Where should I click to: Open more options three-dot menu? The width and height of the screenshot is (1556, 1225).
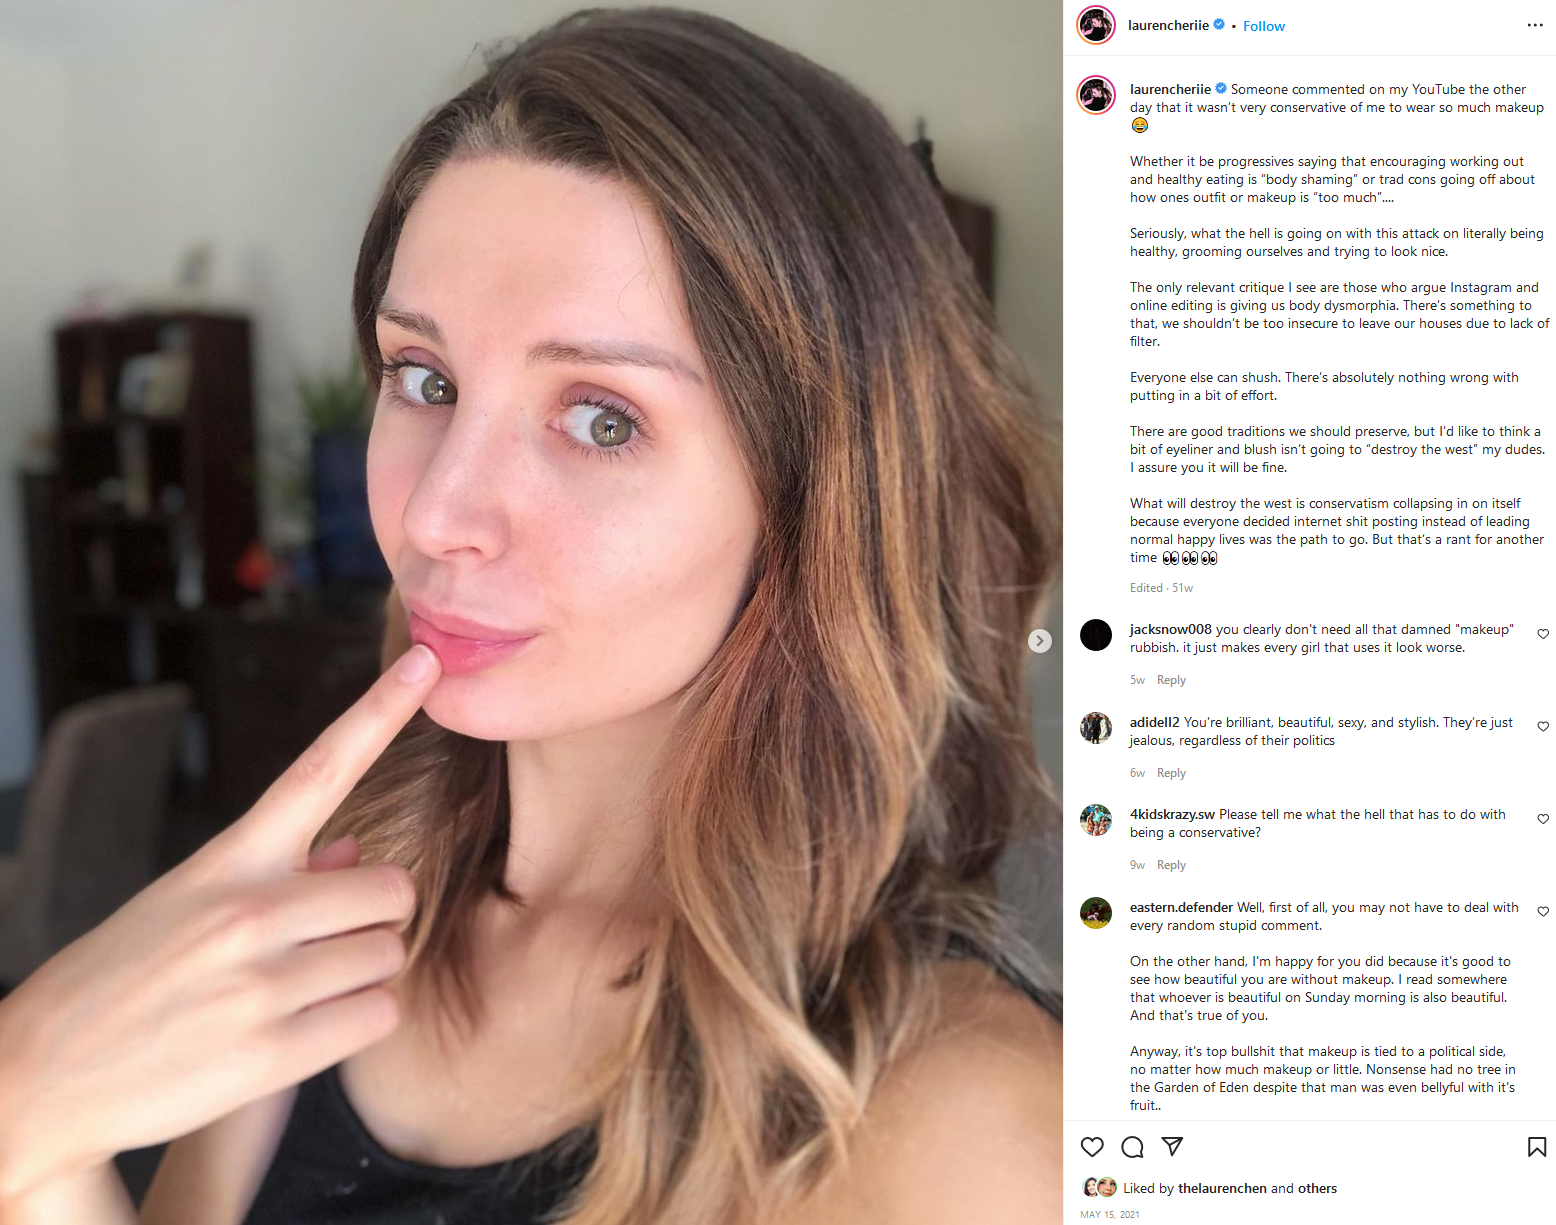point(1535,25)
